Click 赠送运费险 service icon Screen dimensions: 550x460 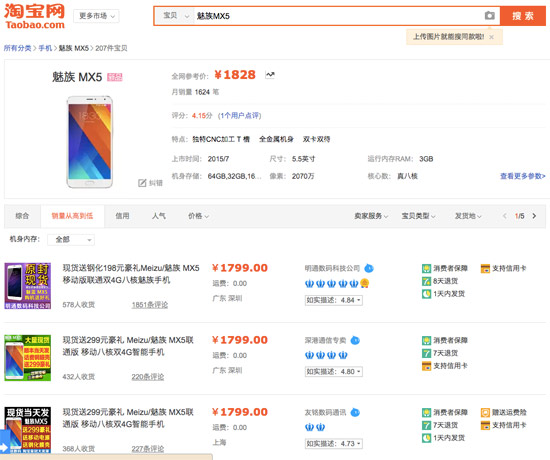click(x=485, y=412)
